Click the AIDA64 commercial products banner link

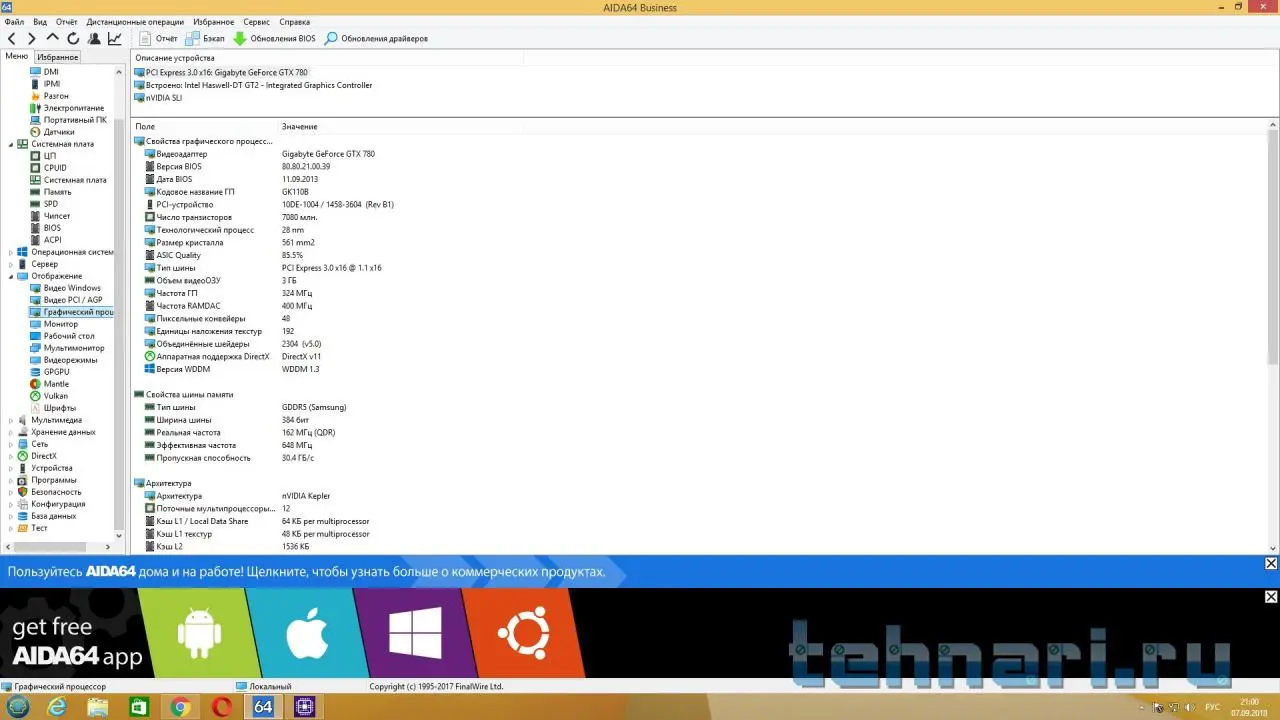(306, 572)
